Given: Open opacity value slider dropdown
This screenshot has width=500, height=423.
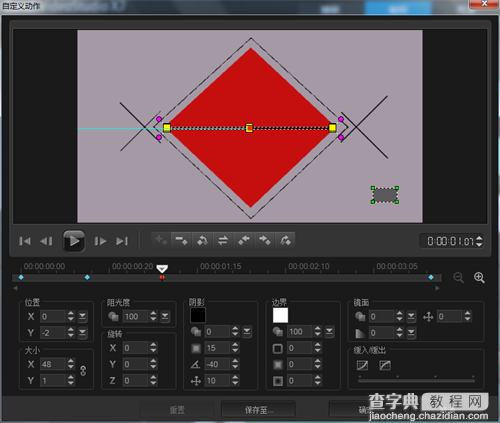Looking at the screenshot, I should click(165, 316).
